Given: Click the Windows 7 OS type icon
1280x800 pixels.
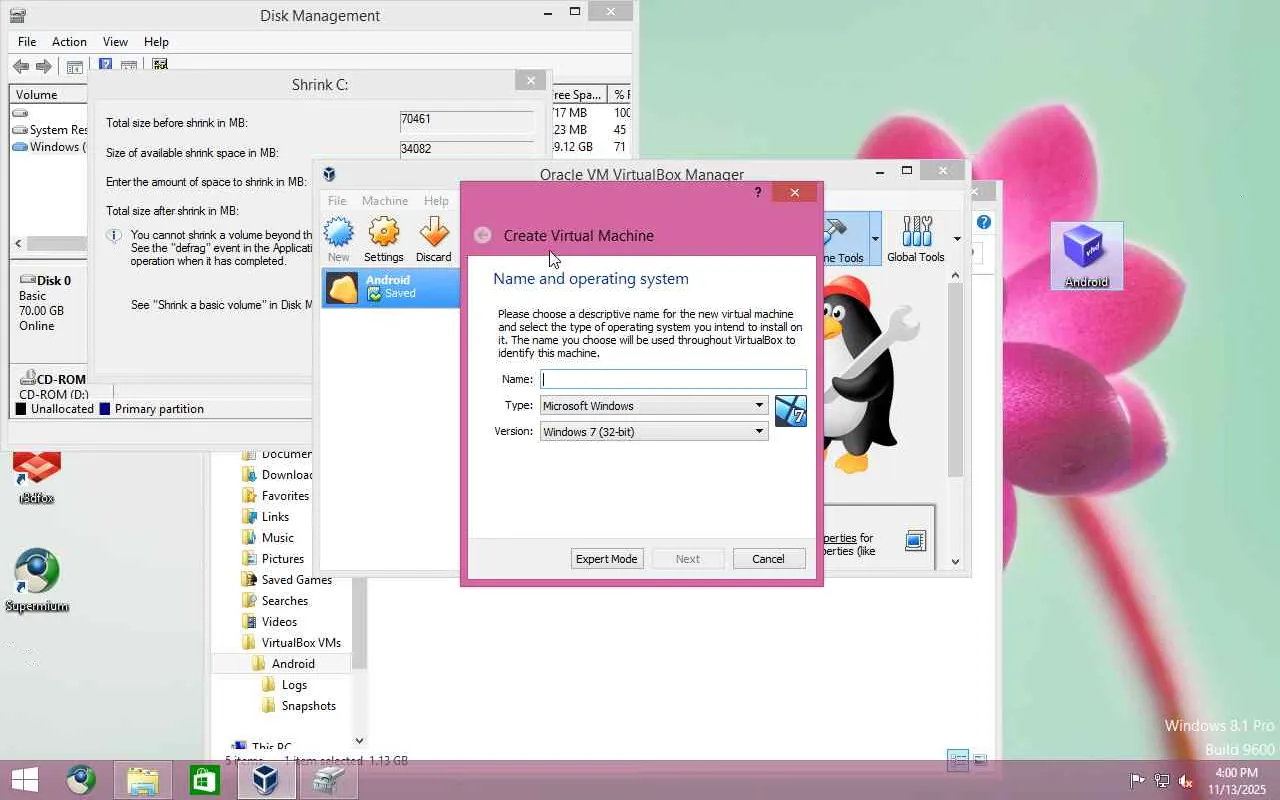Looking at the screenshot, I should [791, 411].
